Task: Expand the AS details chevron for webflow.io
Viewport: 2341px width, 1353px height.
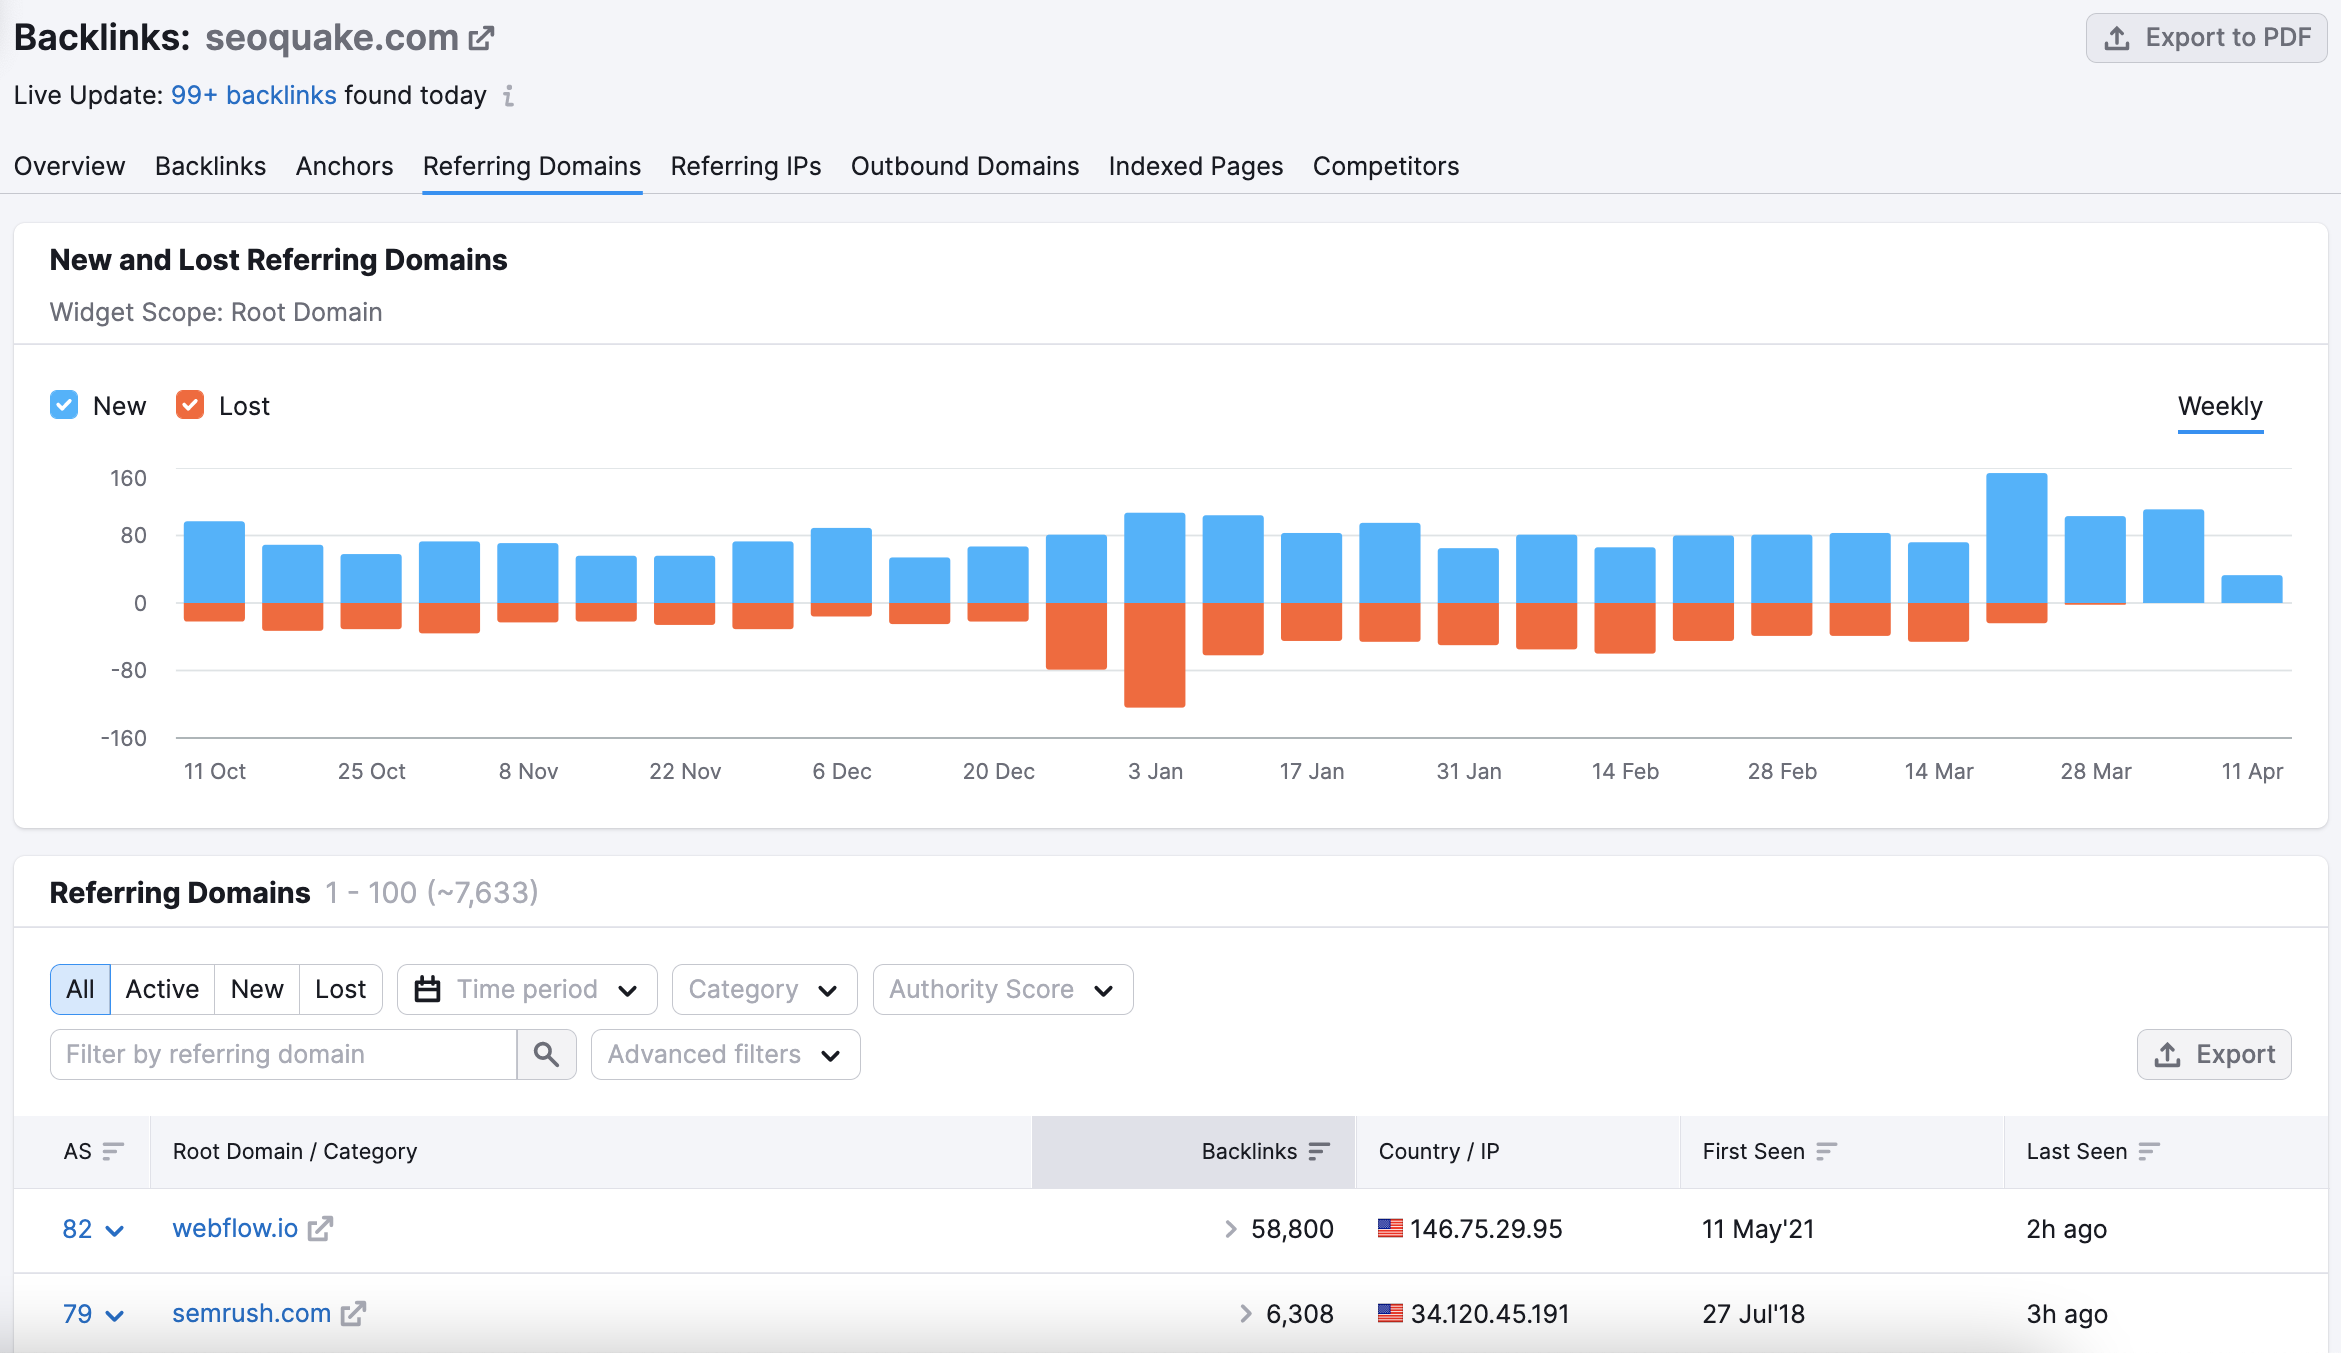Action: click(x=115, y=1230)
